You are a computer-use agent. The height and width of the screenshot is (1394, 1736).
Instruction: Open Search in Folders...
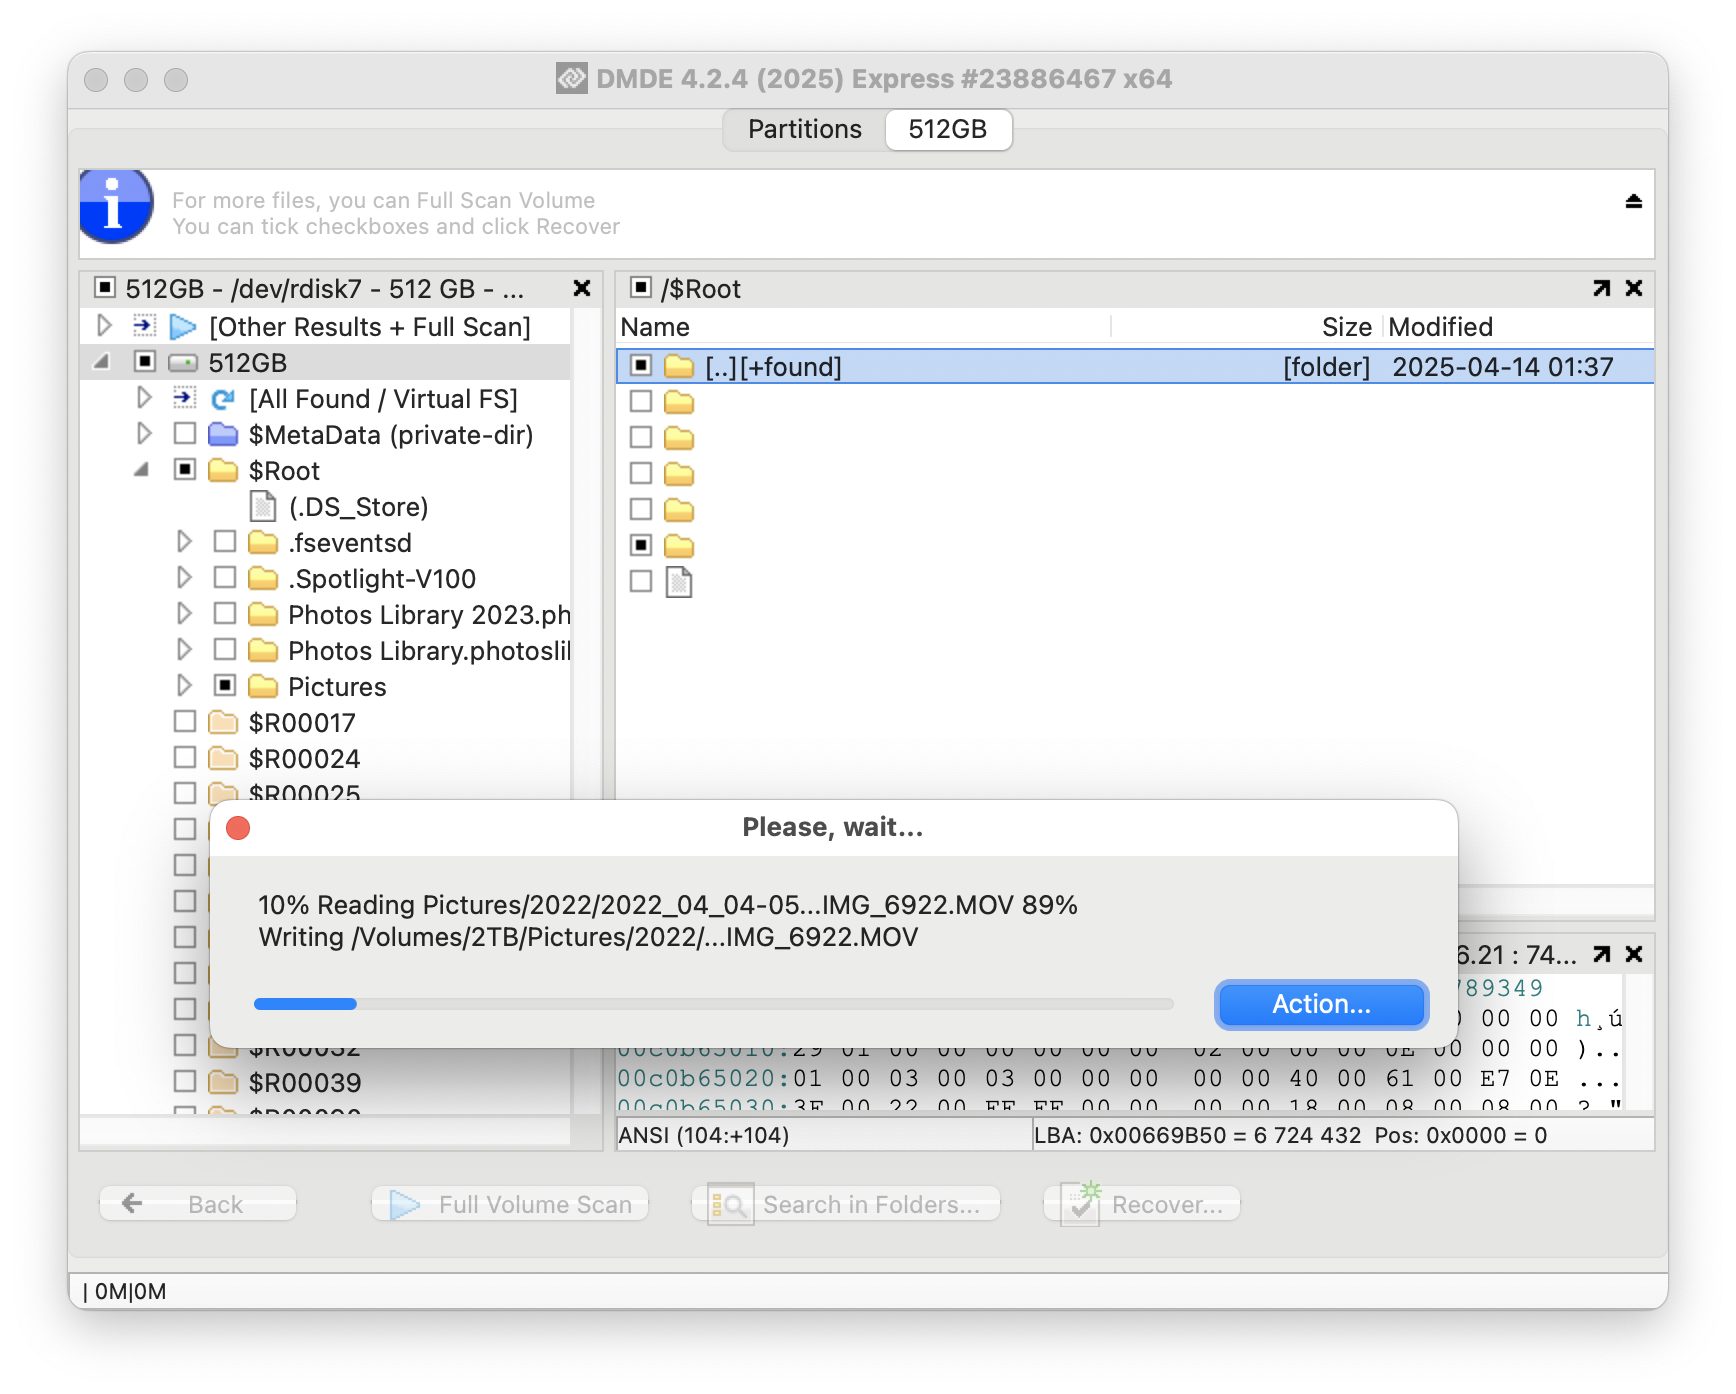[x=846, y=1204]
